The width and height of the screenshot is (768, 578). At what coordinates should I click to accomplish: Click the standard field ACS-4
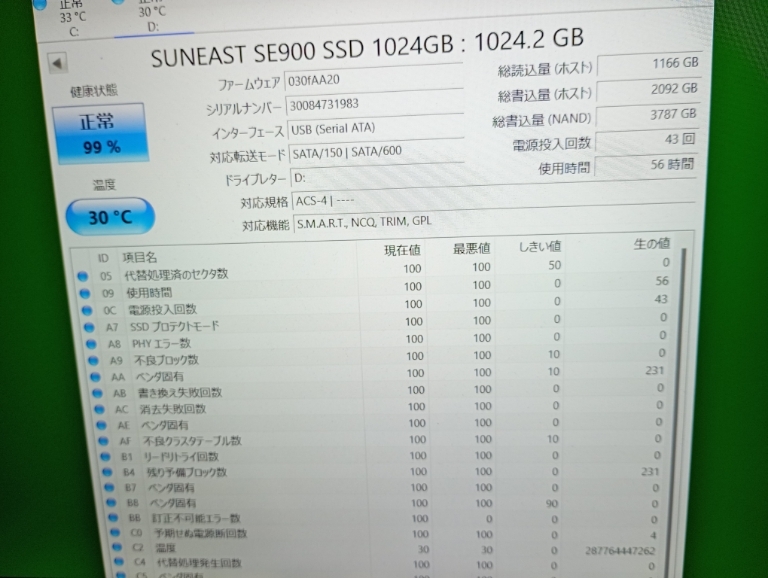pos(493,199)
